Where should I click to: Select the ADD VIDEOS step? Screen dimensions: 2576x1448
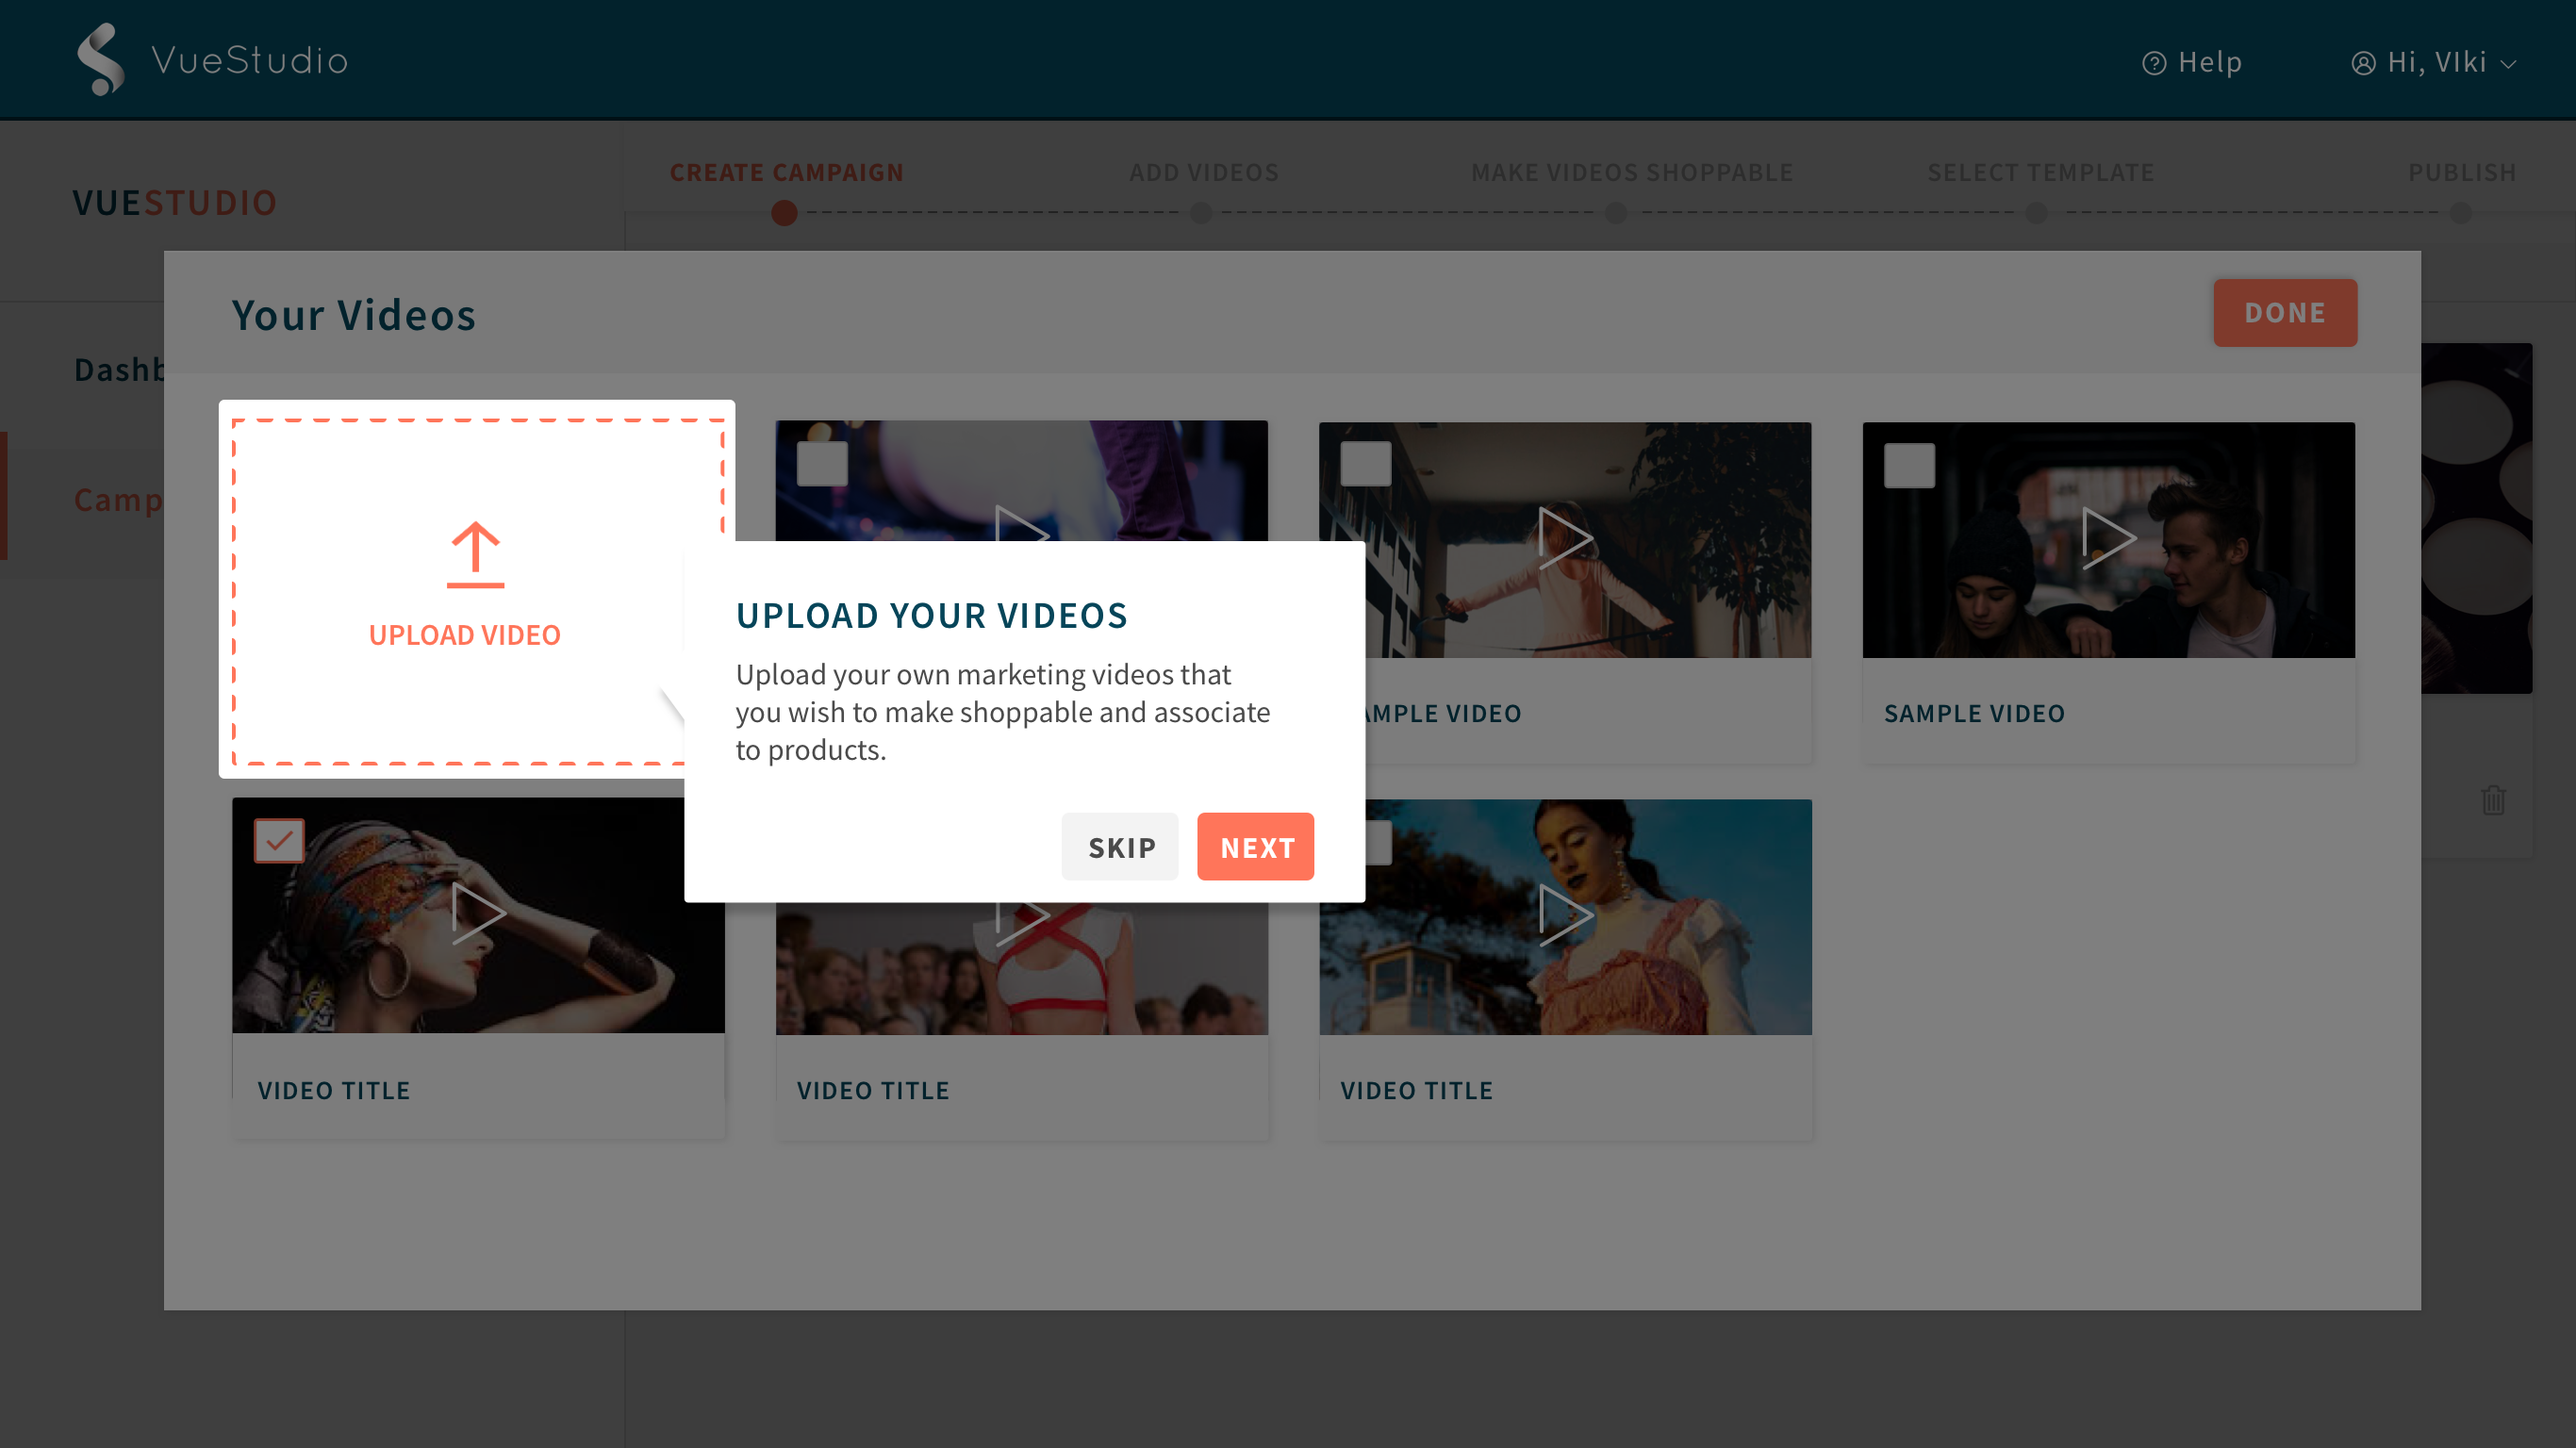1204,172
